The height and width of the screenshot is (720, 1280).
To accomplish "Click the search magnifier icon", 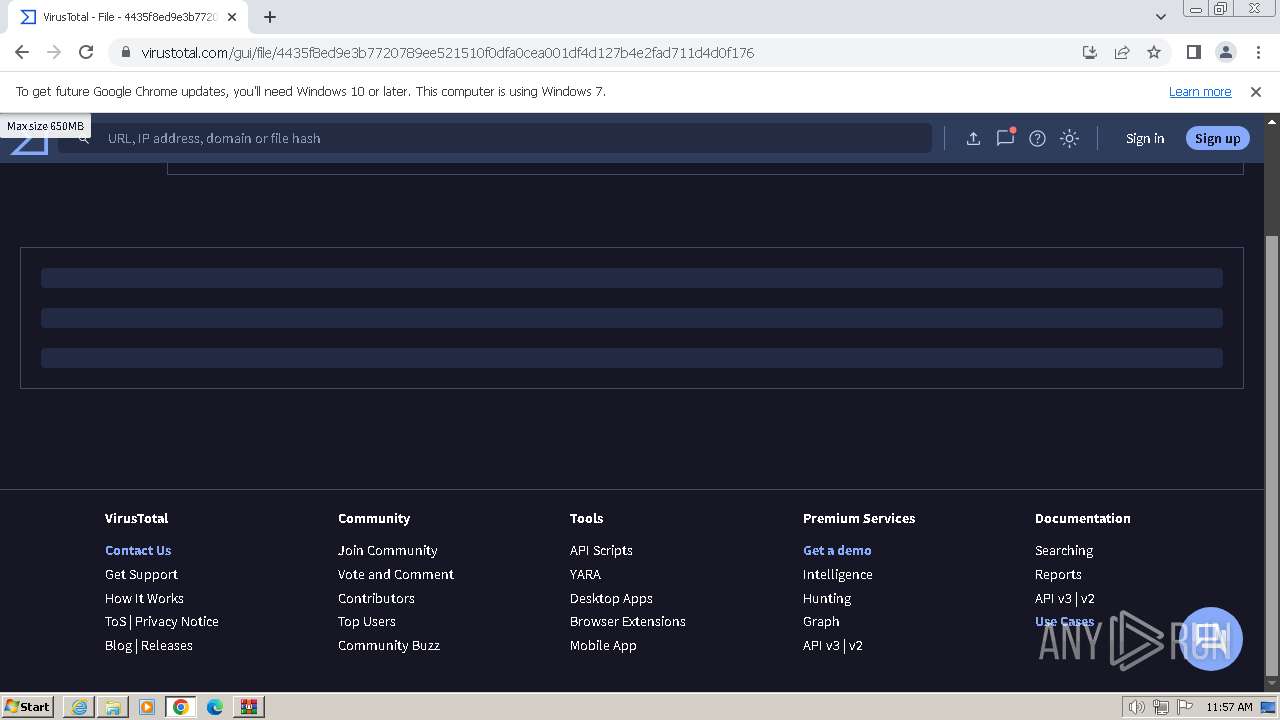I will click(x=84, y=138).
